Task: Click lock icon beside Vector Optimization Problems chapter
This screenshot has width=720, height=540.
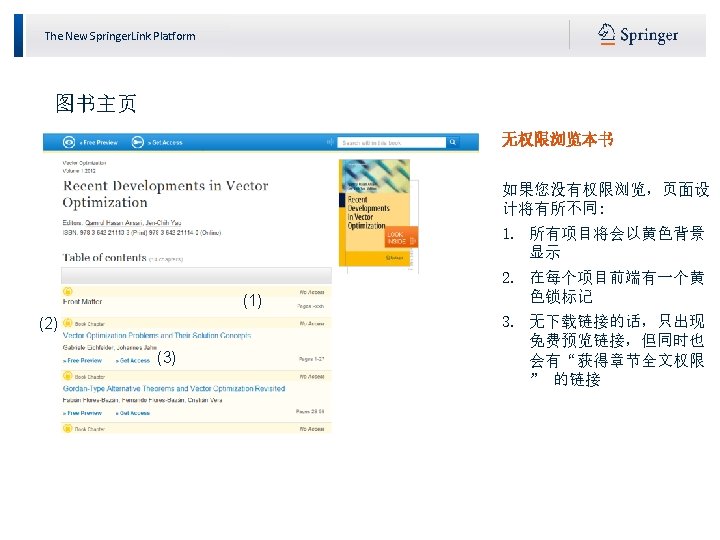Action: 68,323
